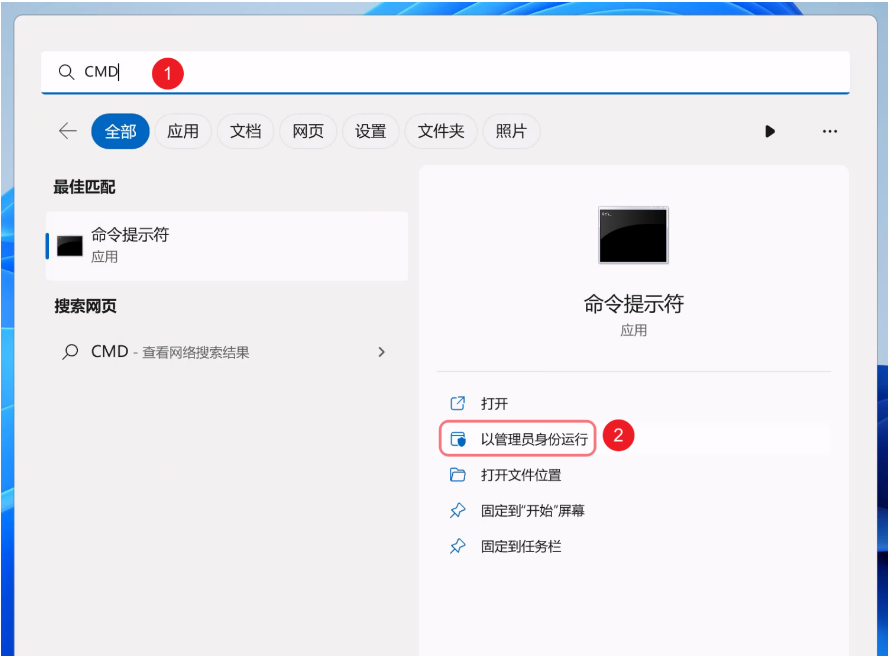888x656 pixels.
Task: Go back using the left arrow
Action: tap(67, 131)
